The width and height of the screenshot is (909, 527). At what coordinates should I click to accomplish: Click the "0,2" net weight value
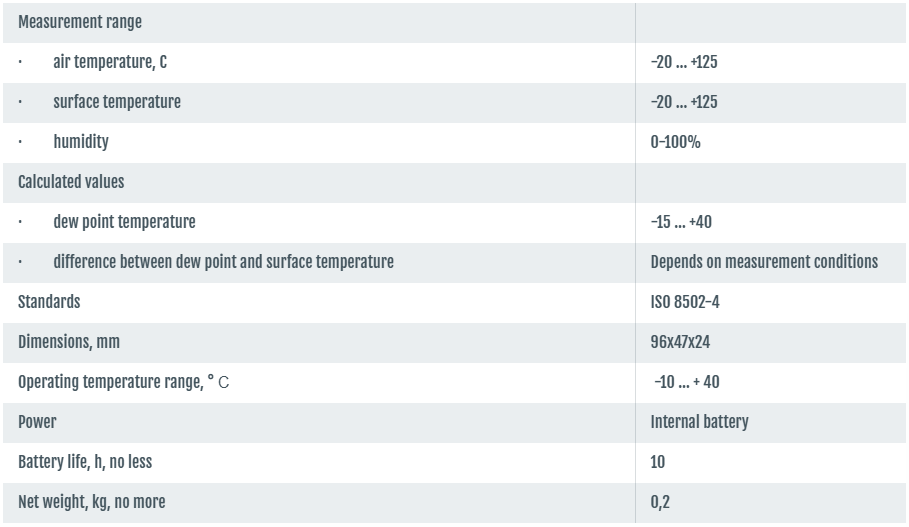pos(660,502)
